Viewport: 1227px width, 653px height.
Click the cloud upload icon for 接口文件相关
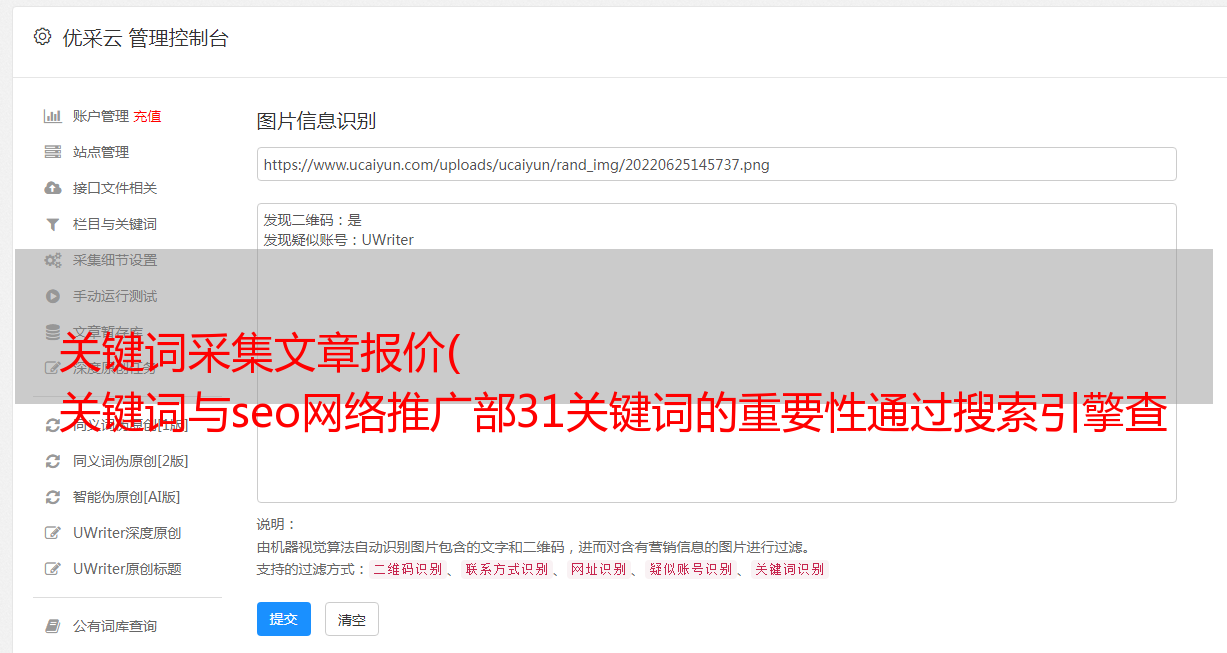point(53,188)
